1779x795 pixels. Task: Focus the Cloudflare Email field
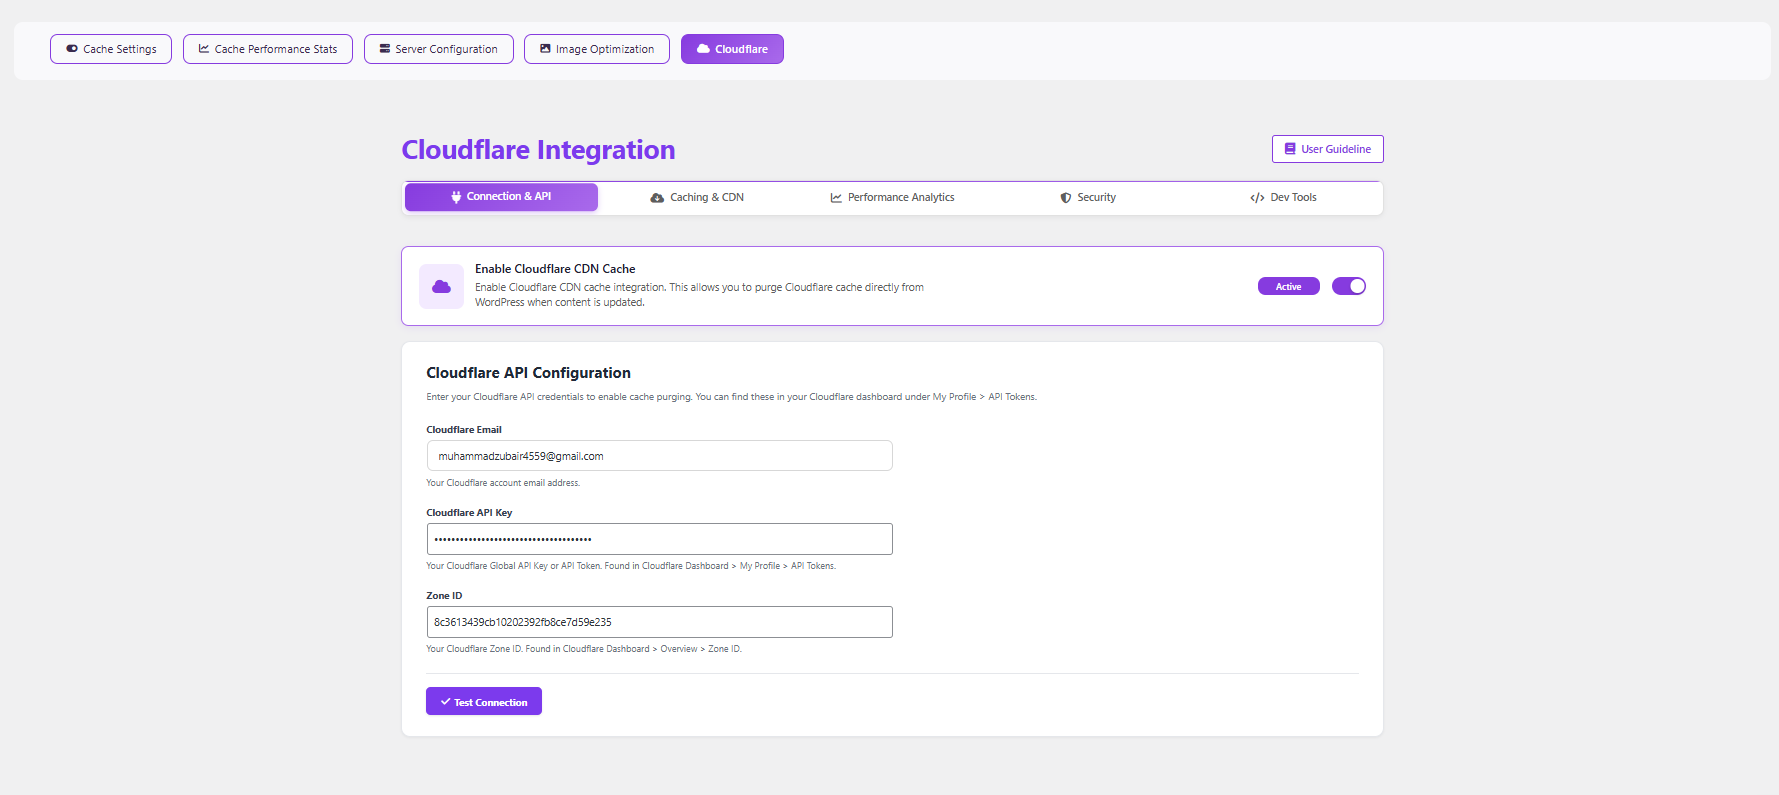pyautogui.click(x=659, y=456)
